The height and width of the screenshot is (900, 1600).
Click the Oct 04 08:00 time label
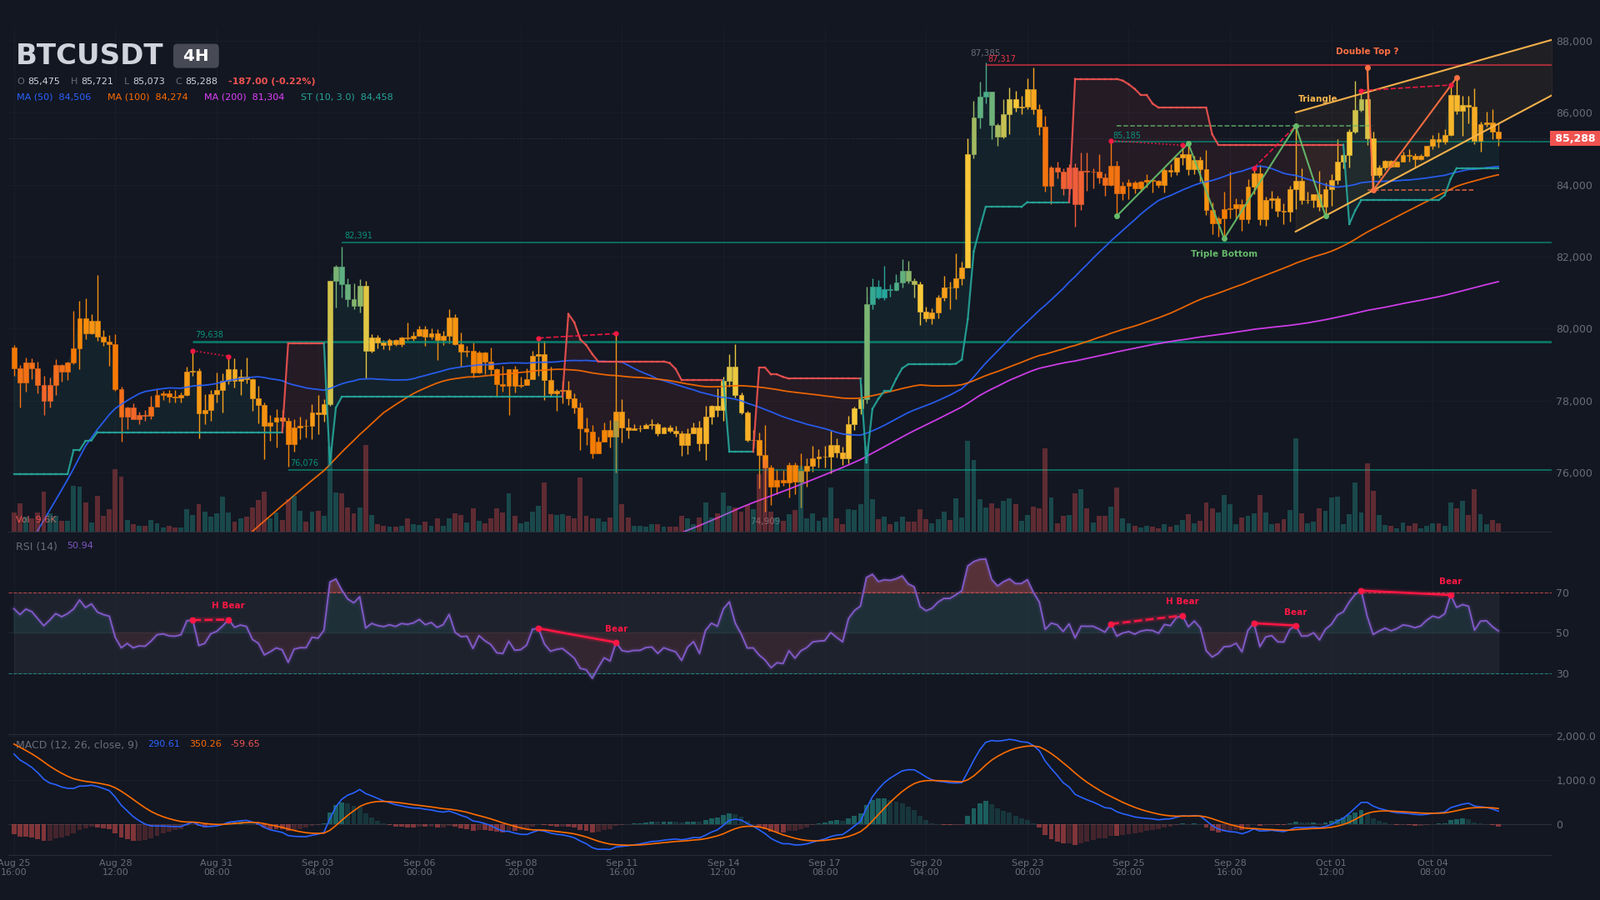(x=1432, y=867)
